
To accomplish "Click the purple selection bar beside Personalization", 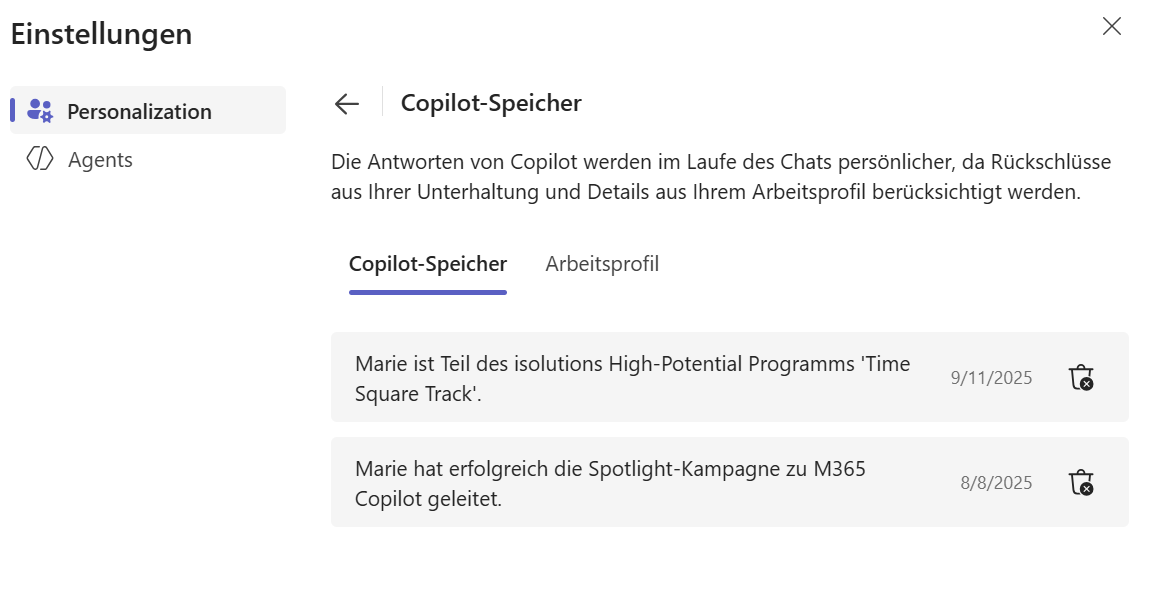I will 13,110.
